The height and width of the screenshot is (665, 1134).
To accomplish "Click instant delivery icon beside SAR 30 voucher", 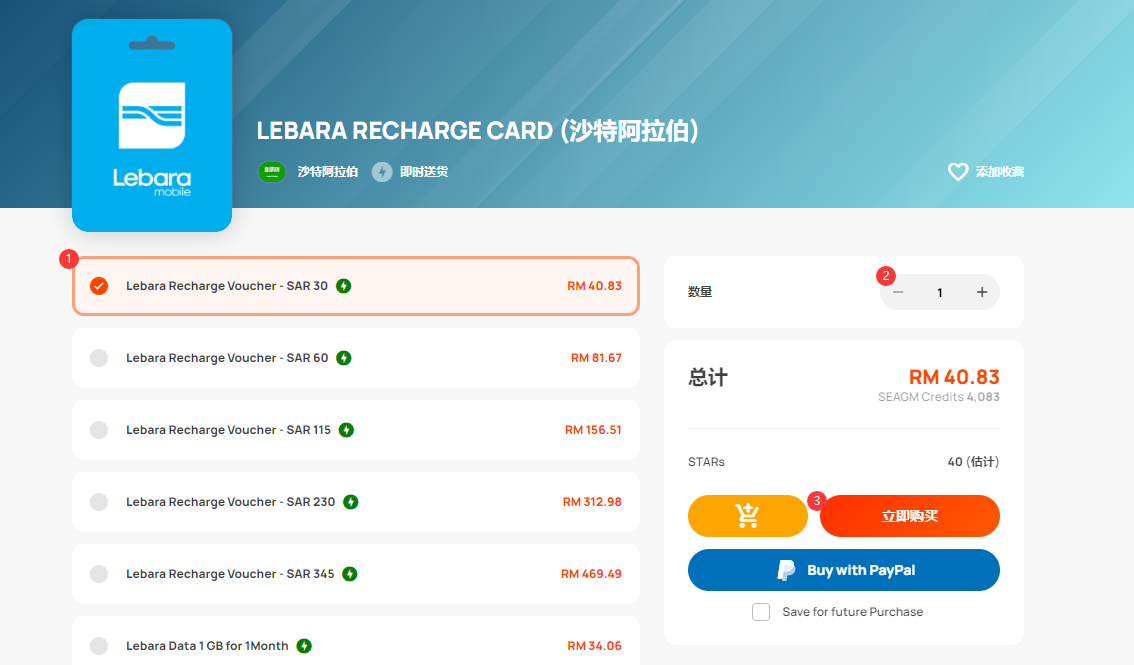I will [344, 286].
